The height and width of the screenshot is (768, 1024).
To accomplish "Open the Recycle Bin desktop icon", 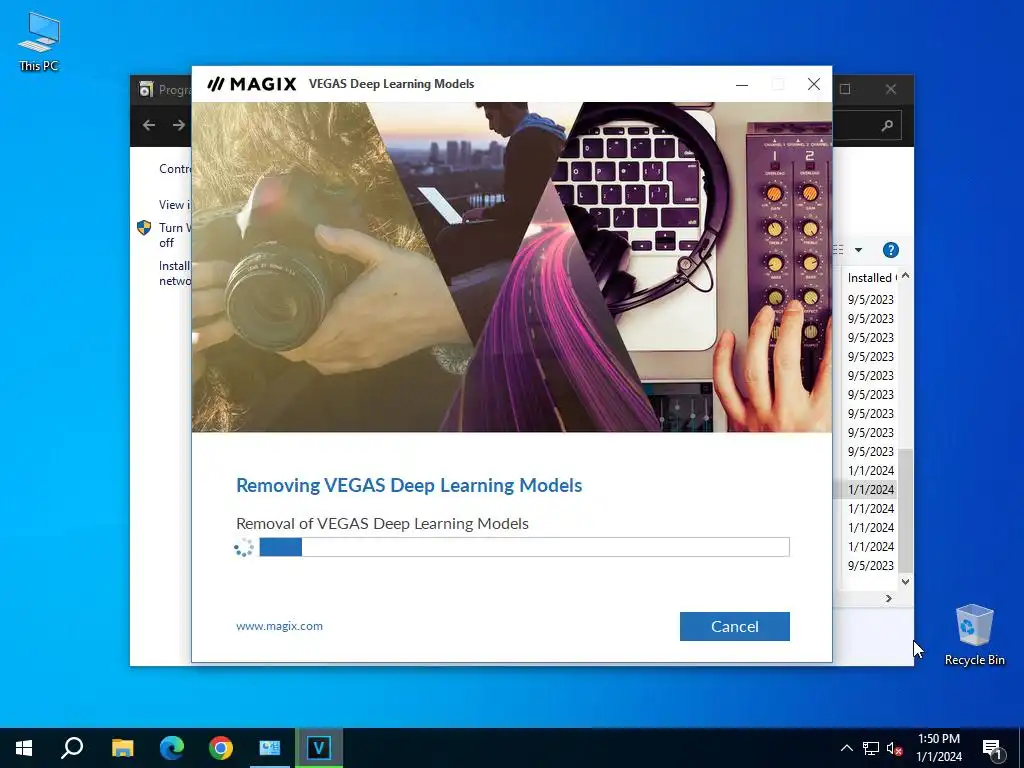I will coord(974,635).
